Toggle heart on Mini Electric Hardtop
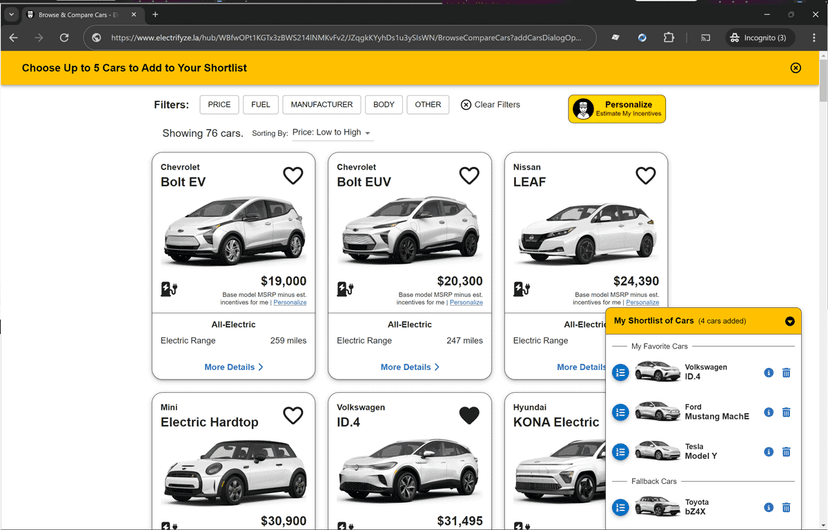The width and height of the screenshot is (828, 530). pyautogui.click(x=292, y=415)
